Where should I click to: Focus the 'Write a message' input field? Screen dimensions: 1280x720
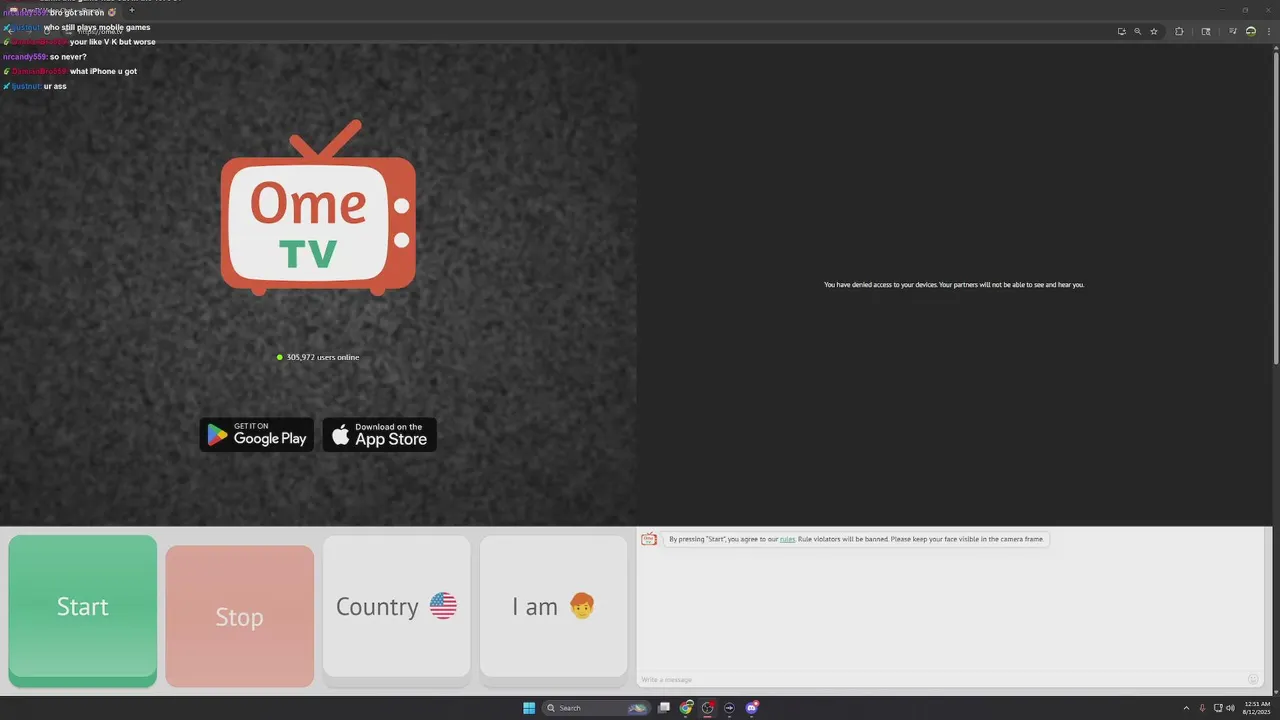(x=940, y=680)
